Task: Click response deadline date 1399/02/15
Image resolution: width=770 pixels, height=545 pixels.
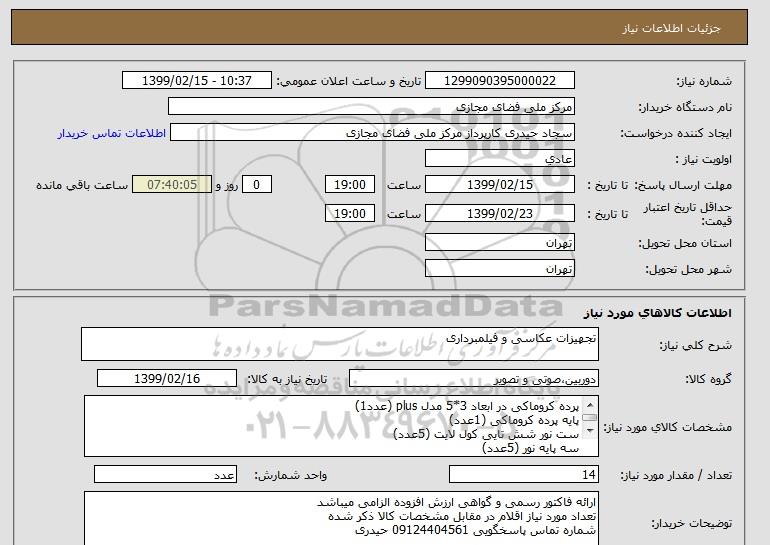Action: pyautogui.click(x=499, y=185)
